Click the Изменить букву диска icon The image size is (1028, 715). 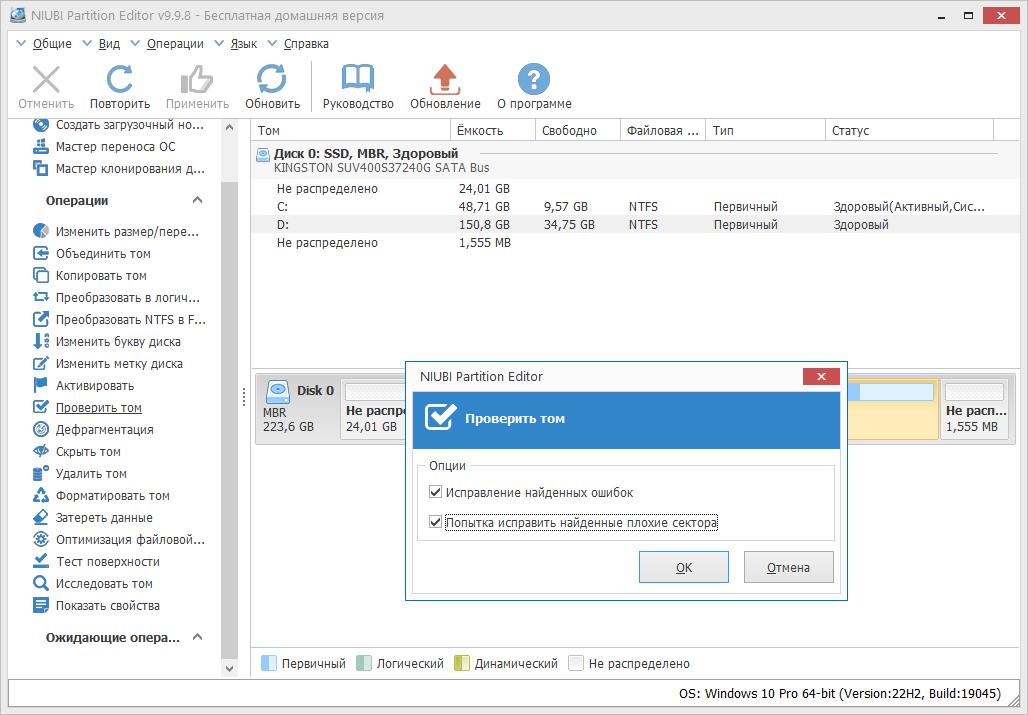click(41, 341)
